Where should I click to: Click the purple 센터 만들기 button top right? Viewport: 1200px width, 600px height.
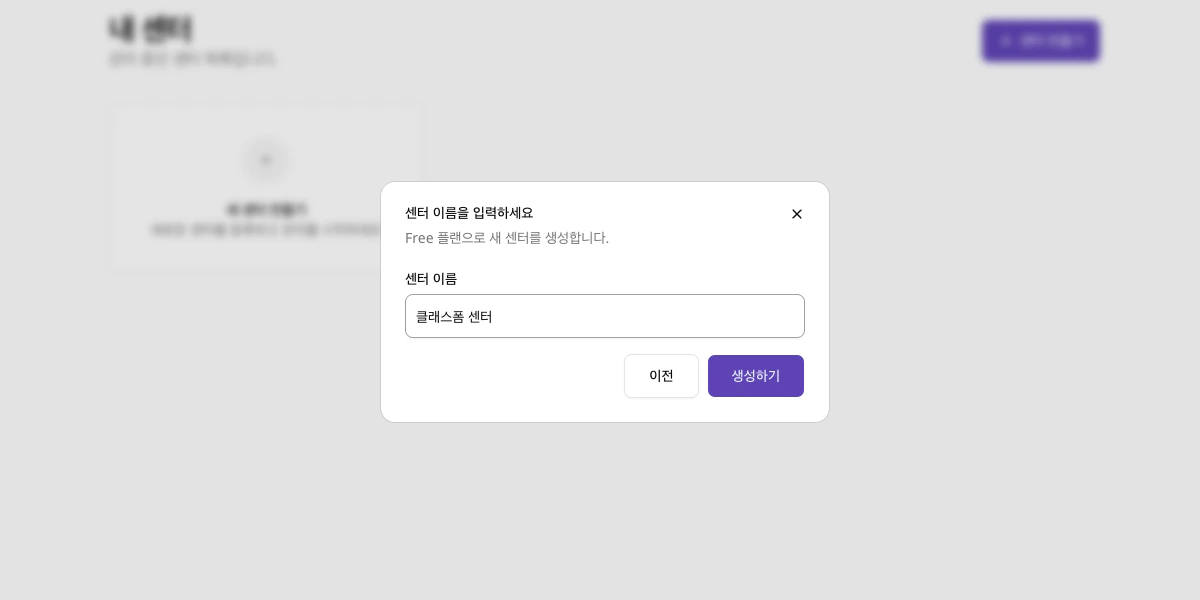pos(1041,41)
